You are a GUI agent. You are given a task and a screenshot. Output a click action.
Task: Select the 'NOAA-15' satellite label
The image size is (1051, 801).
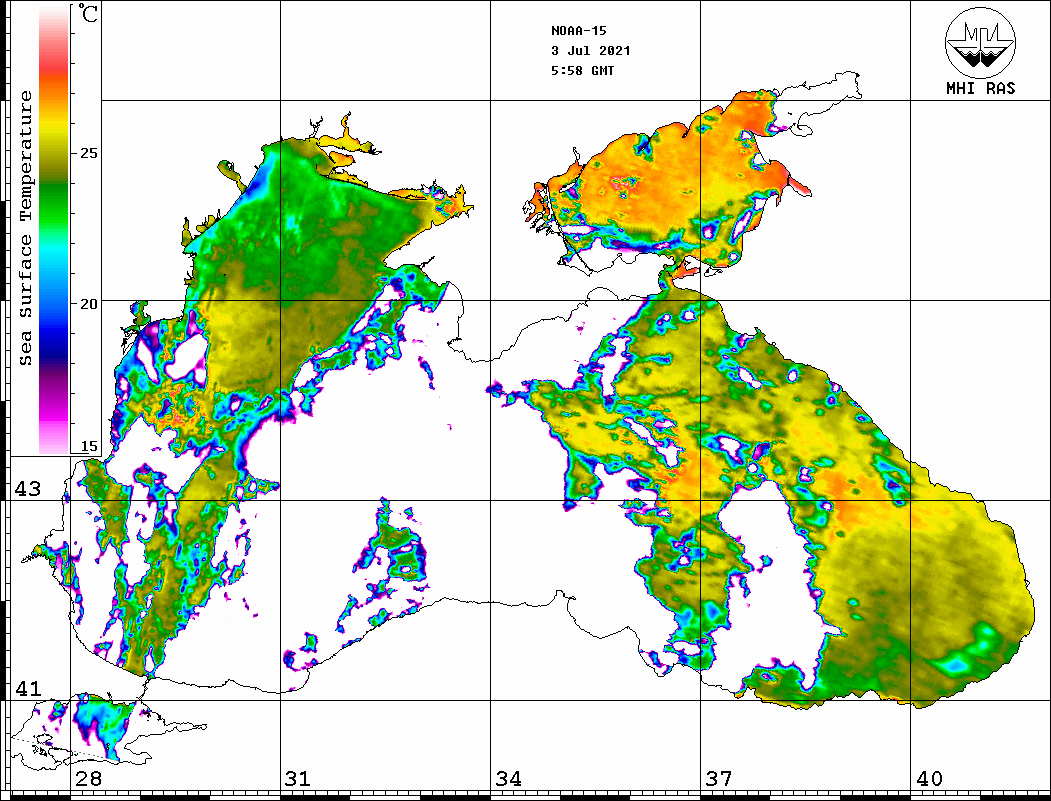pos(578,31)
